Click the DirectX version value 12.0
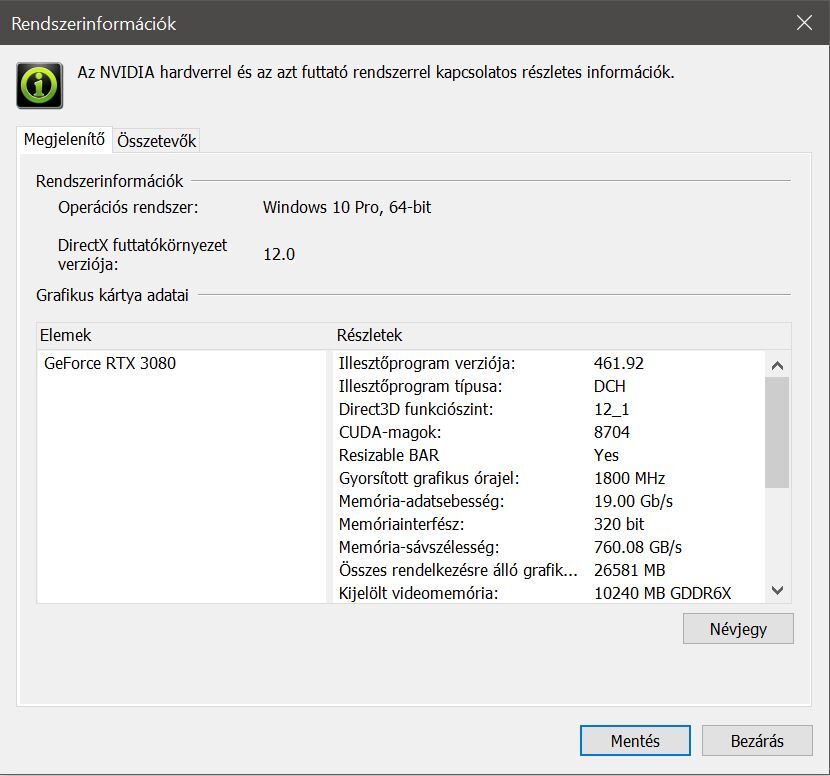This screenshot has height=776, width=830. 279,254
